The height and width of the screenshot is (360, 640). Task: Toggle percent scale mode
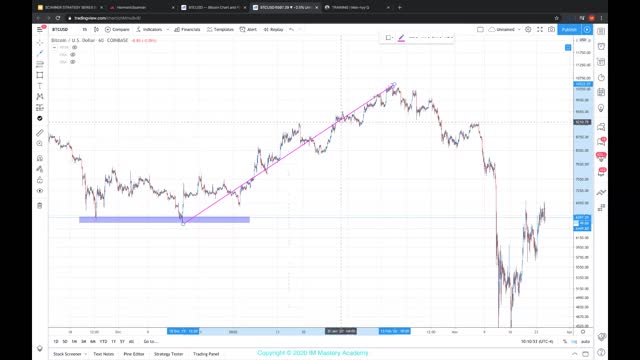565,342
